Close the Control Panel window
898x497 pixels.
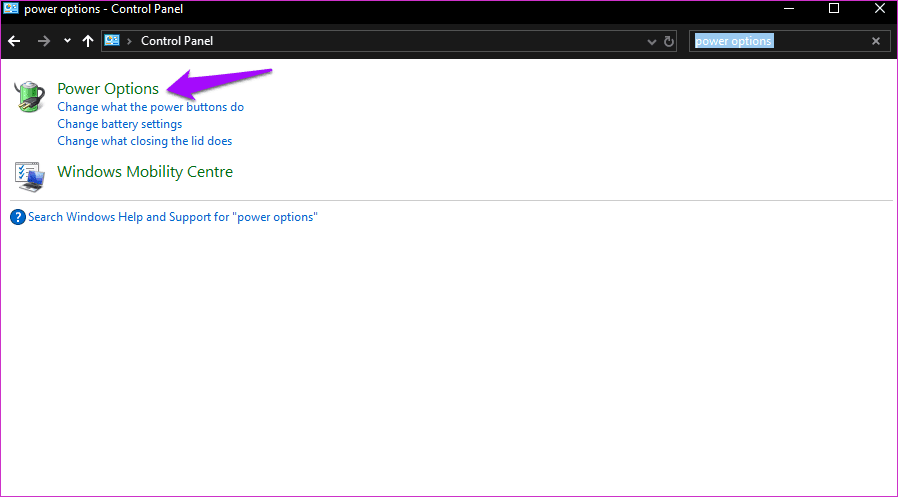coord(880,8)
